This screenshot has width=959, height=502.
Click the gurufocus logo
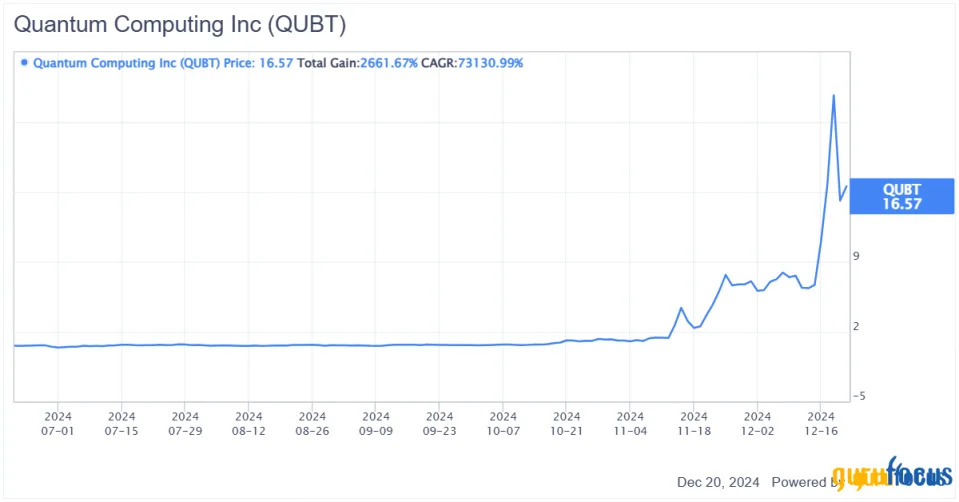click(892, 475)
